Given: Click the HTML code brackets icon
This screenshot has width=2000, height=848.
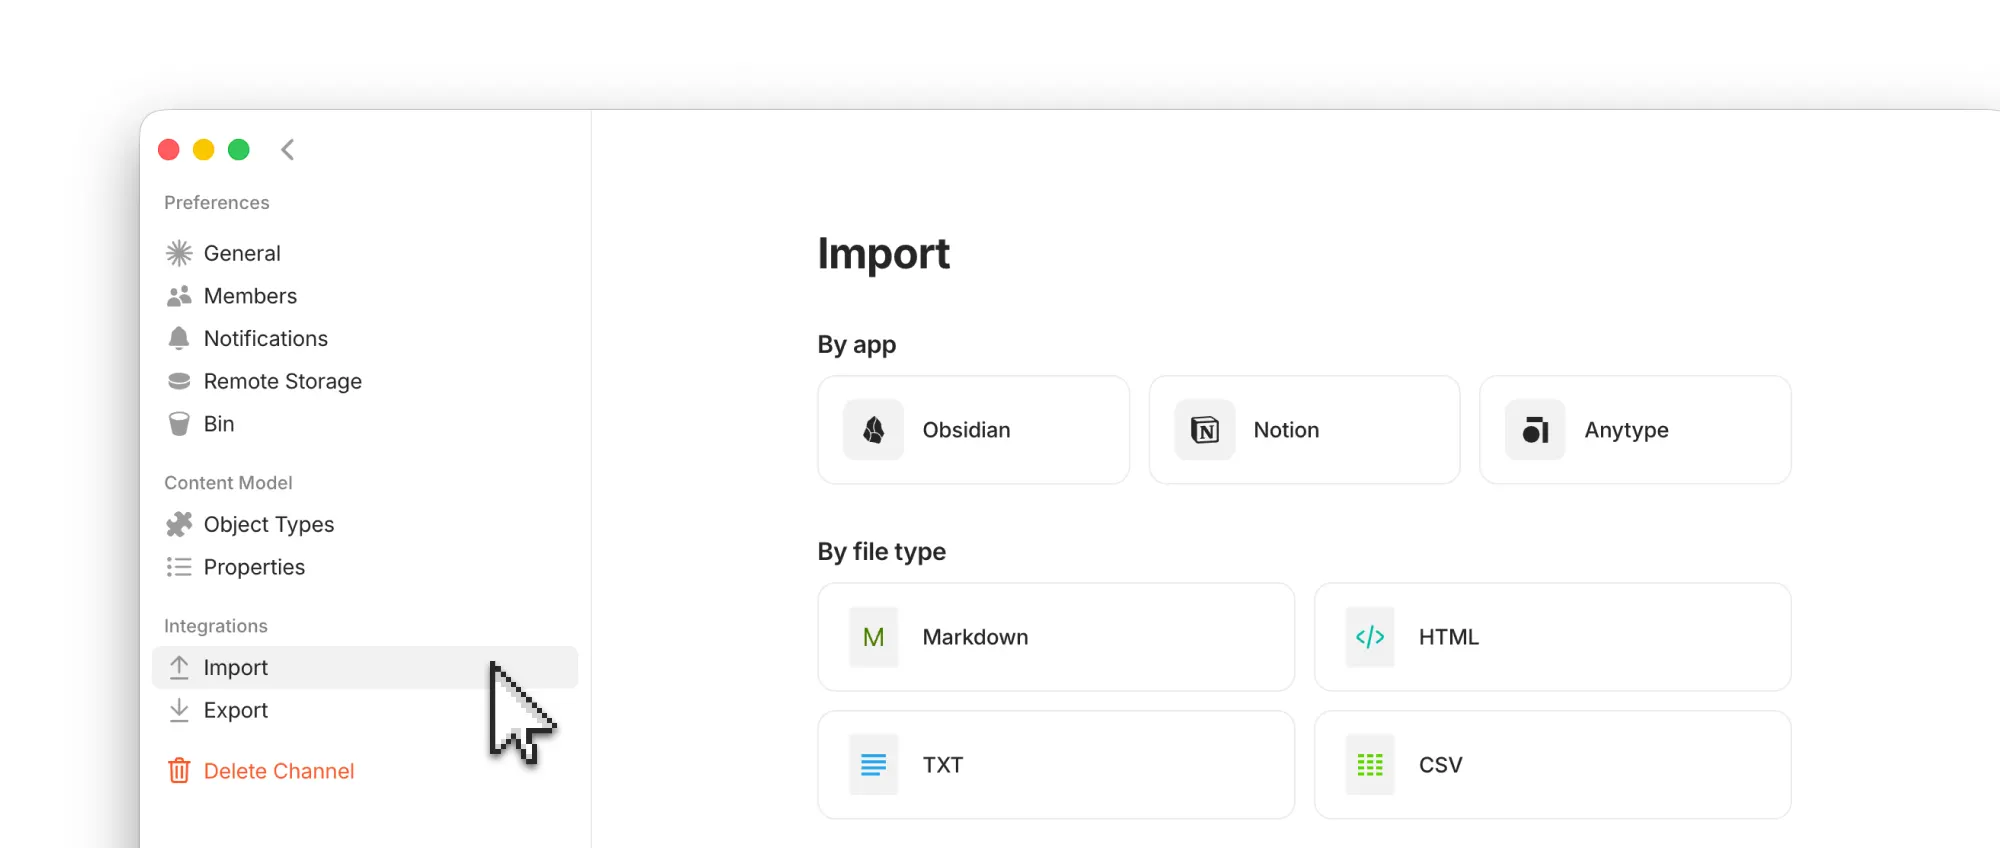Looking at the screenshot, I should point(1370,637).
